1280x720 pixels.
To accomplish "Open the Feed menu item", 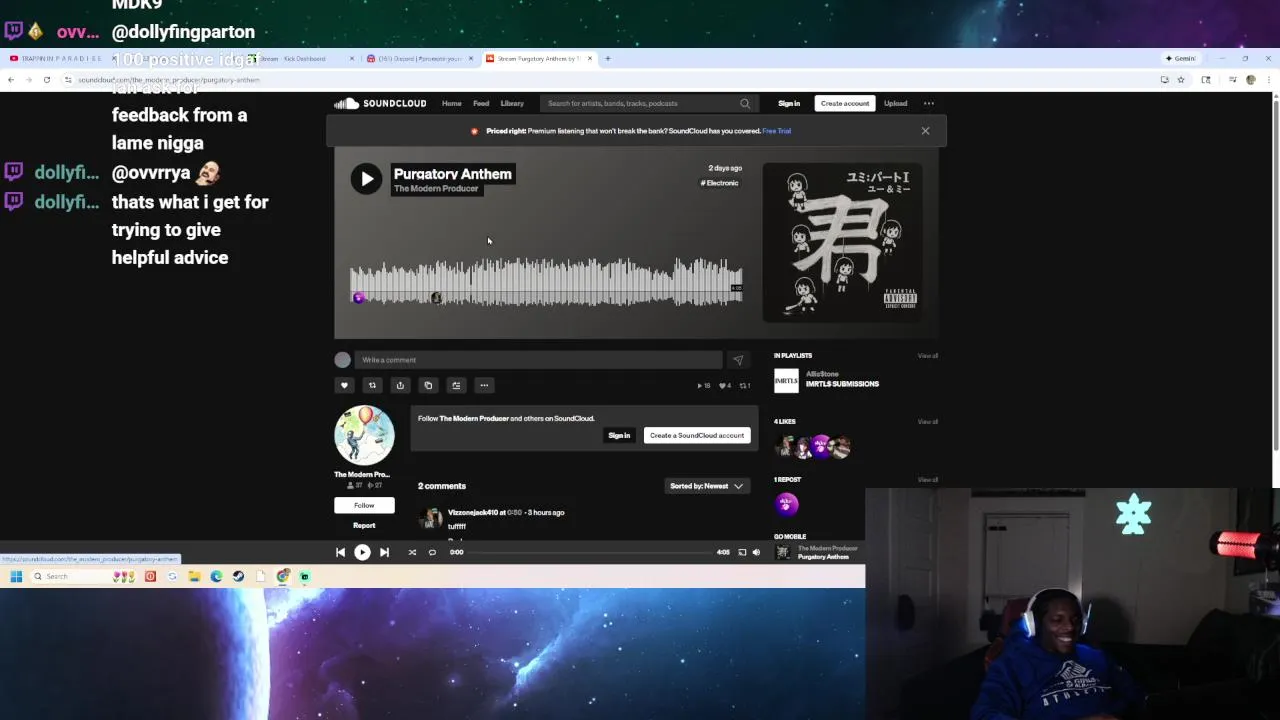I will [481, 103].
